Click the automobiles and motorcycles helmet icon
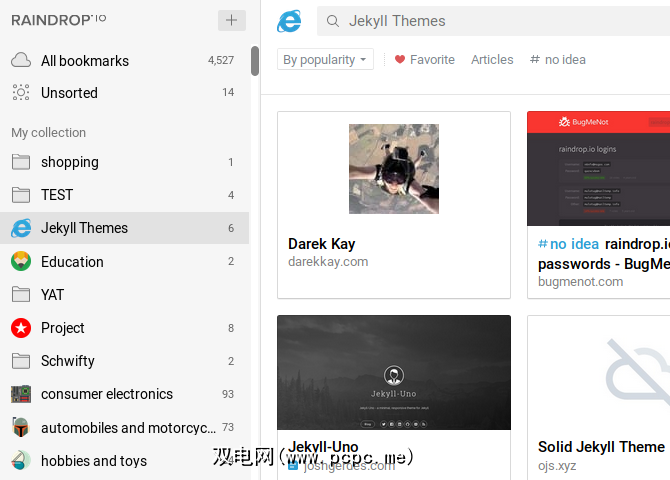This screenshot has width=670, height=480. point(21,427)
